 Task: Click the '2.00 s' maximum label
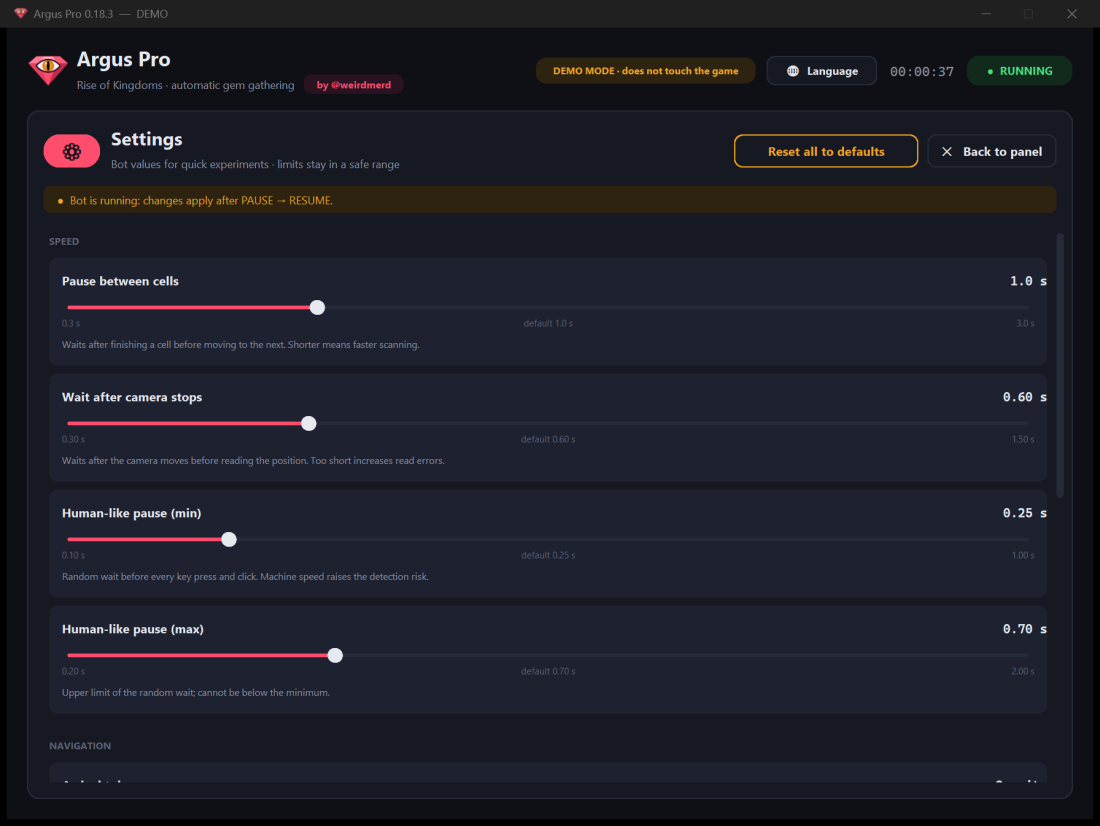click(x=1023, y=672)
